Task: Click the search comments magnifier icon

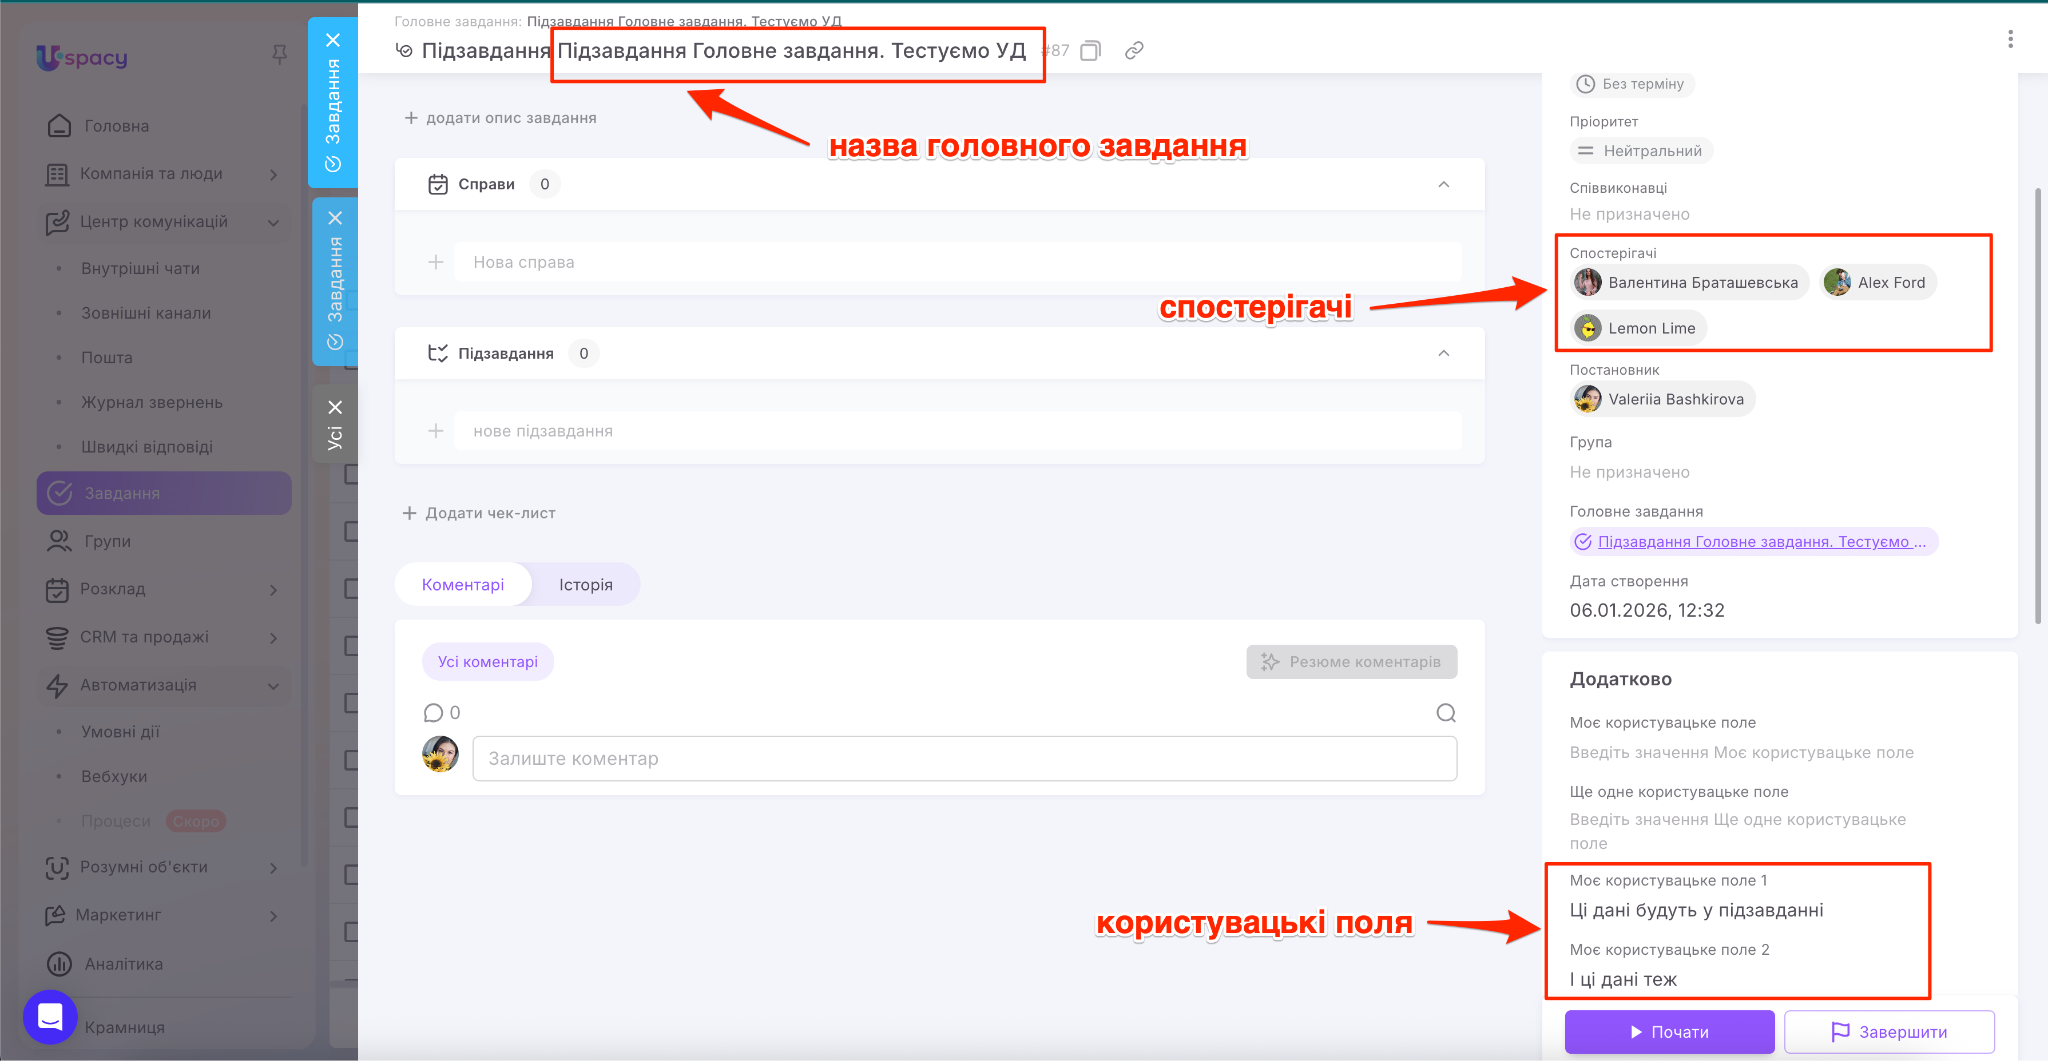Action: [1446, 713]
